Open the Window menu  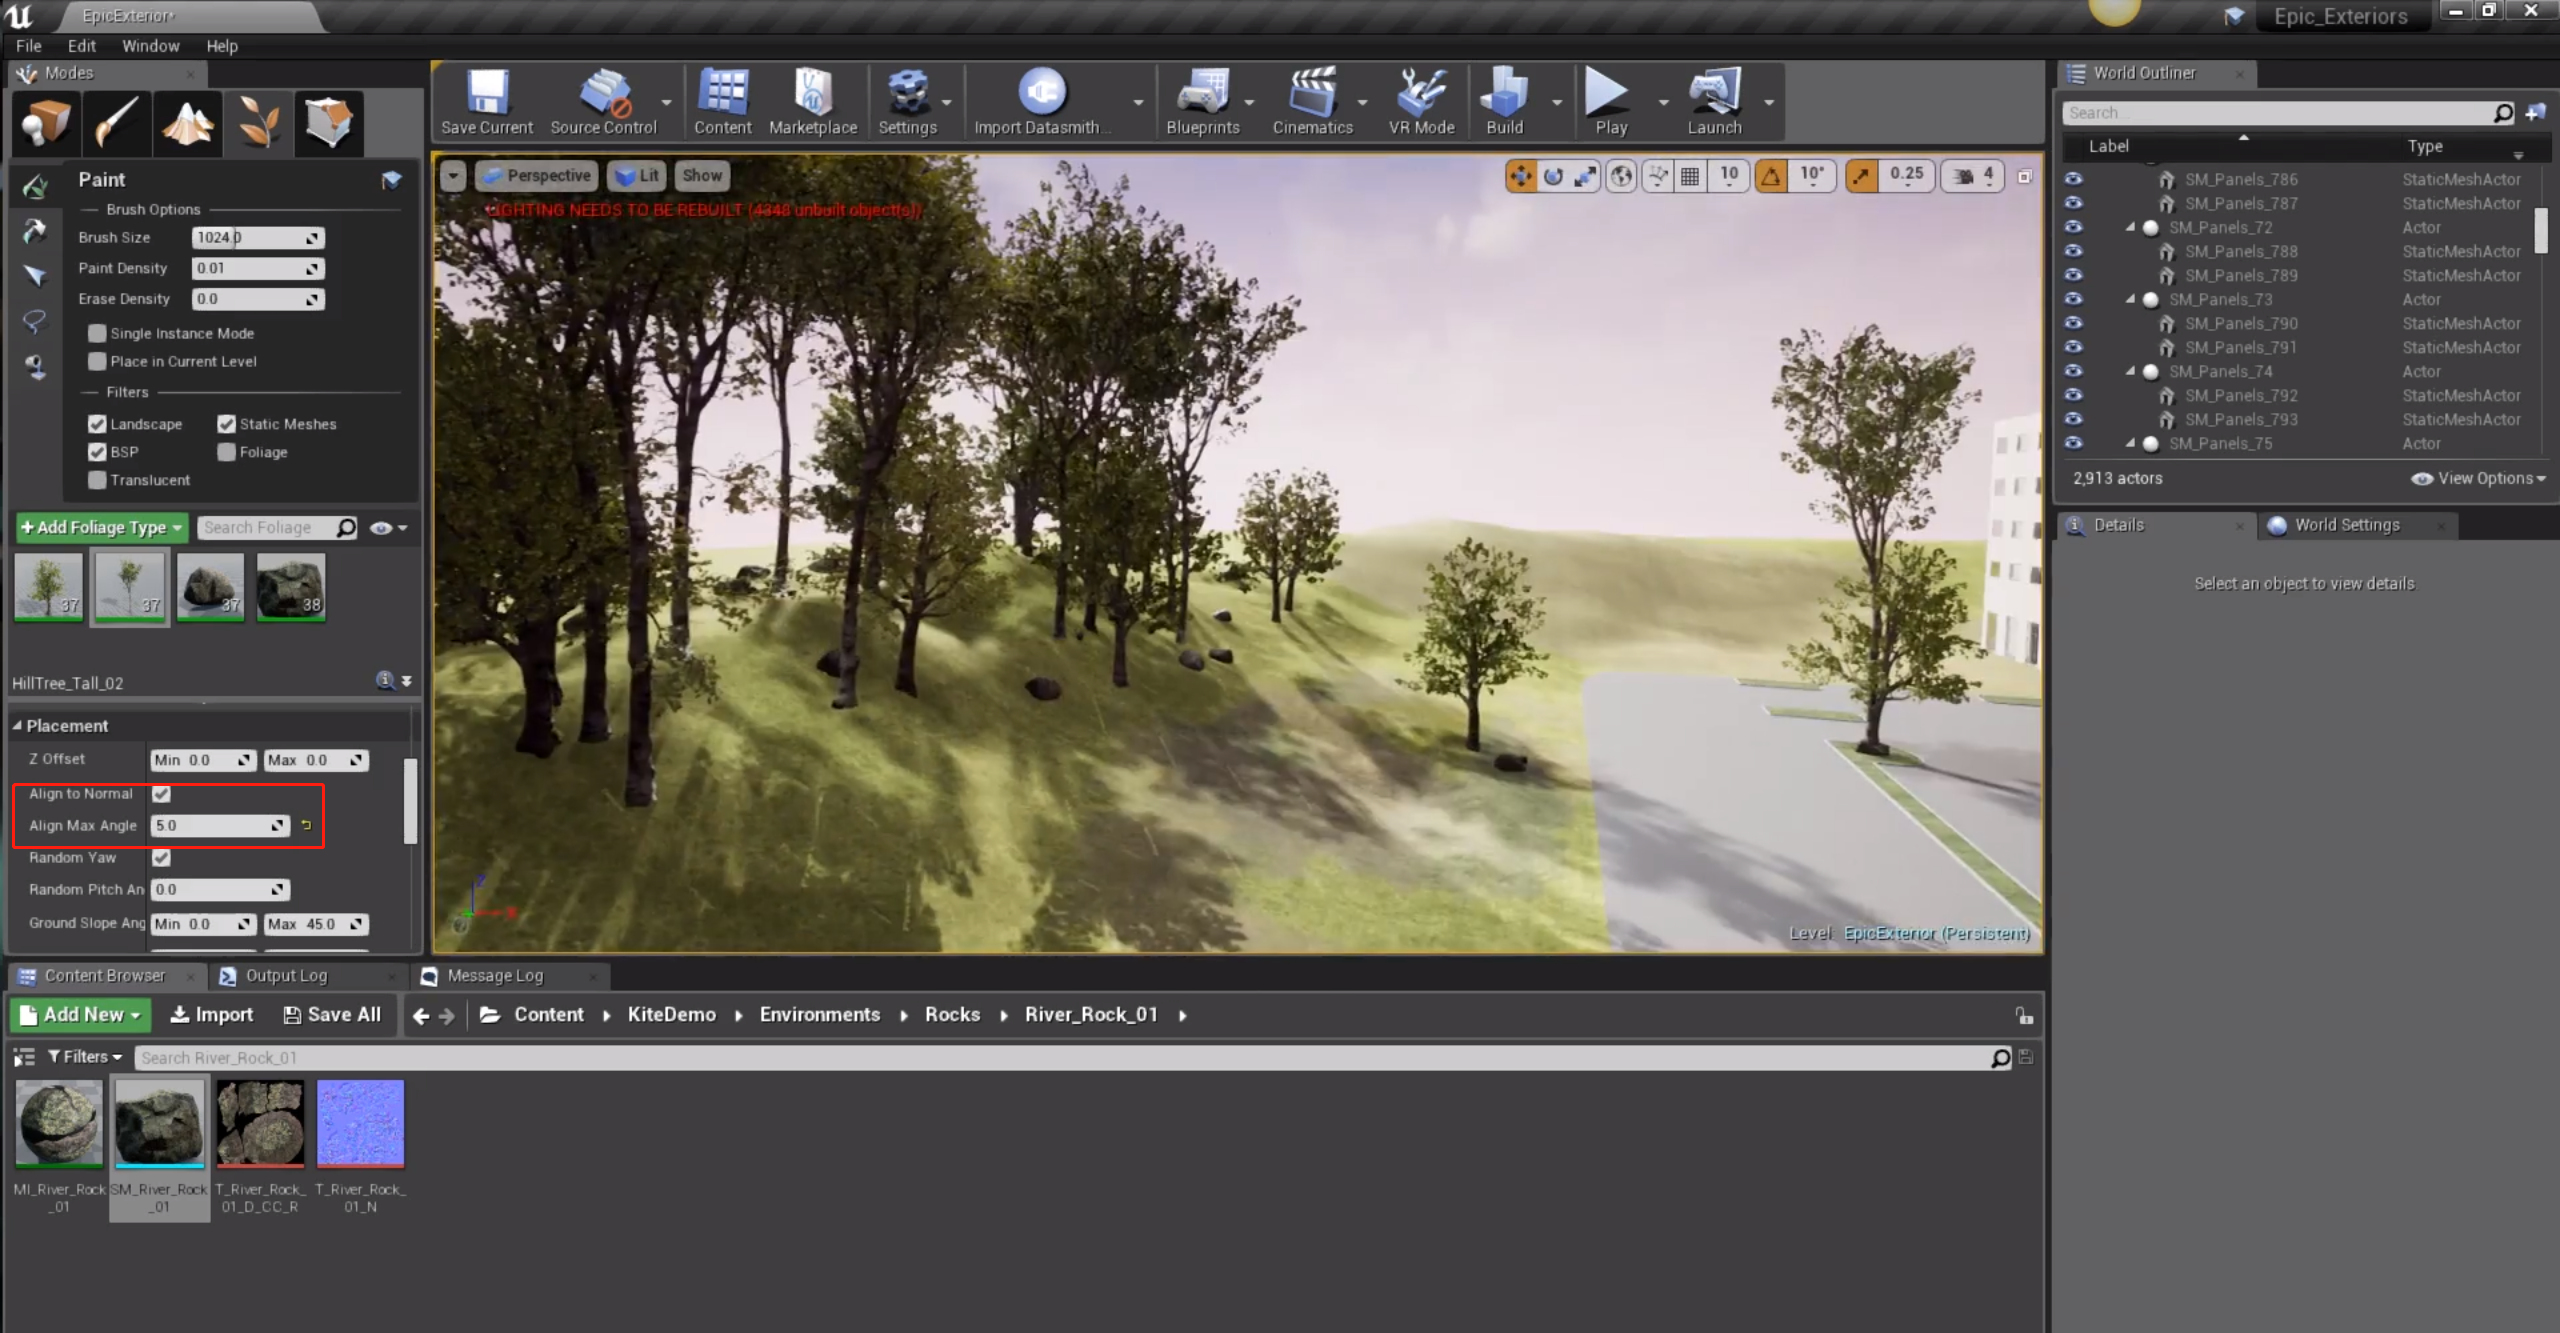click(150, 46)
